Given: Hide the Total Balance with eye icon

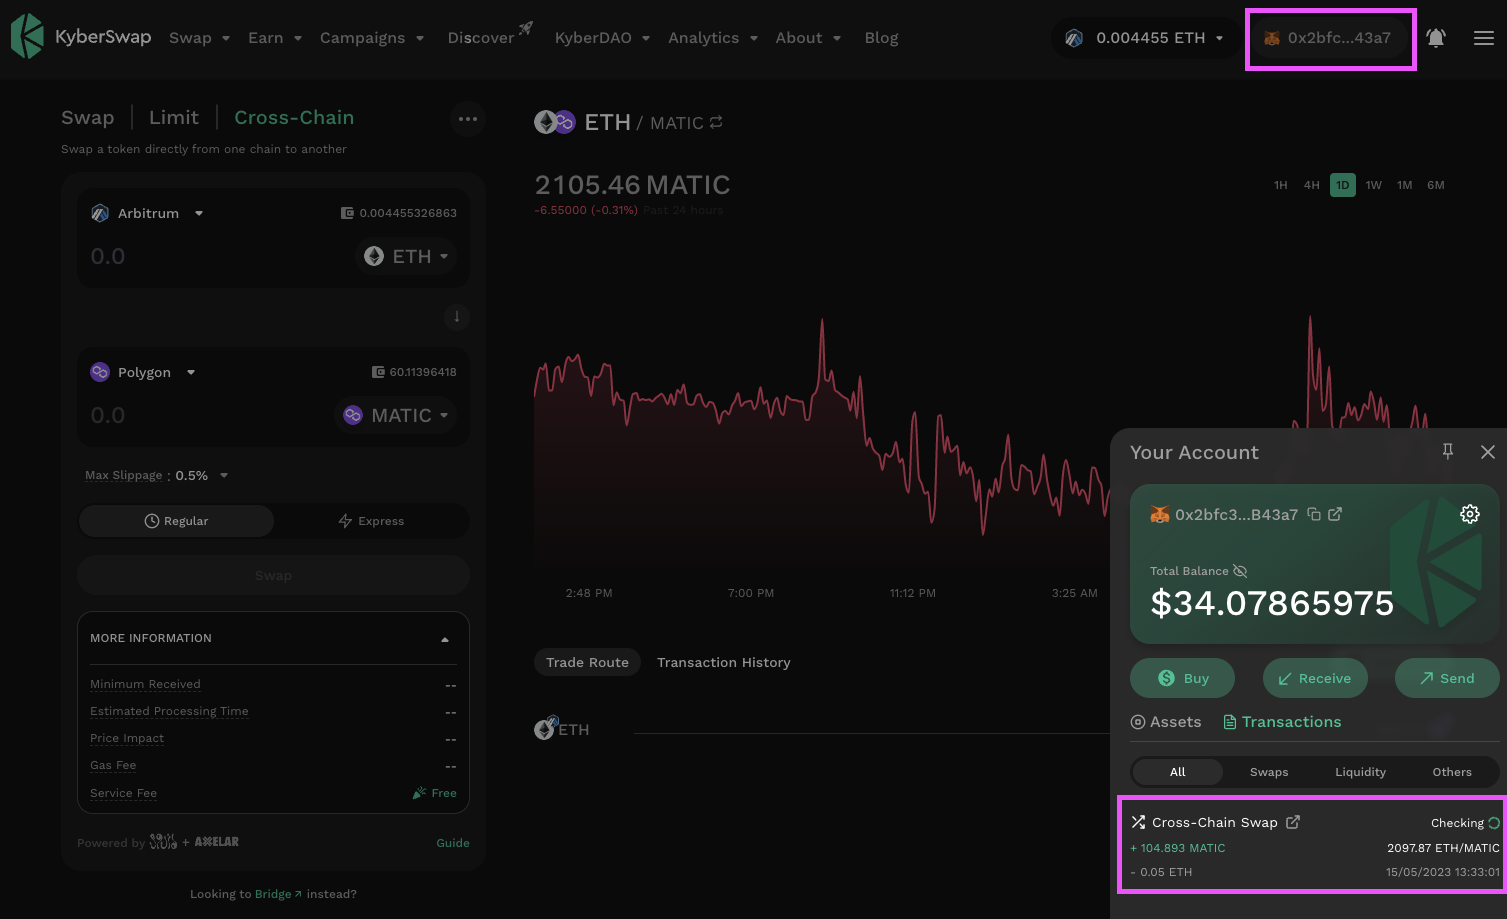Looking at the screenshot, I should (1240, 571).
